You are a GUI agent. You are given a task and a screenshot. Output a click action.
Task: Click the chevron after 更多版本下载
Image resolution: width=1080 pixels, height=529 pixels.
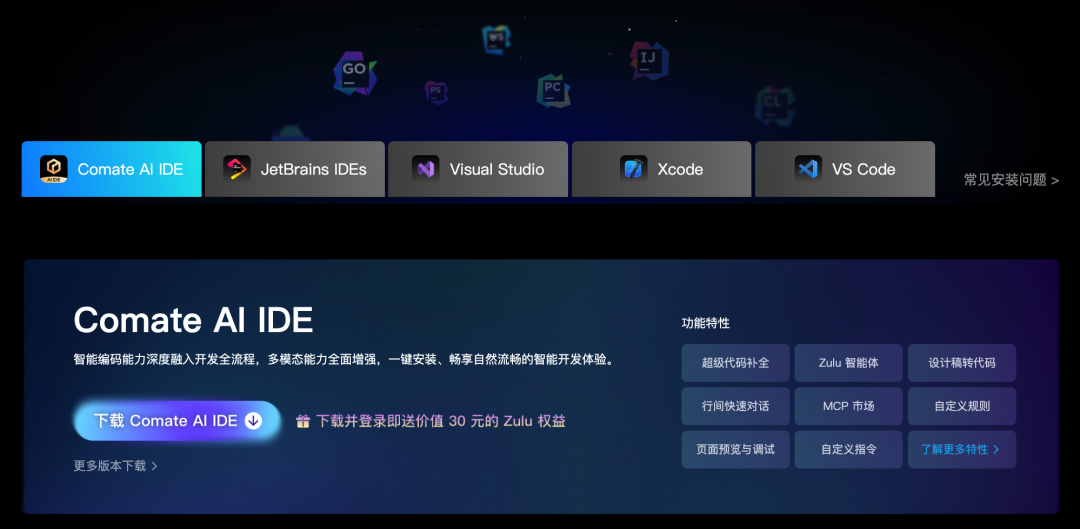(154, 466)
